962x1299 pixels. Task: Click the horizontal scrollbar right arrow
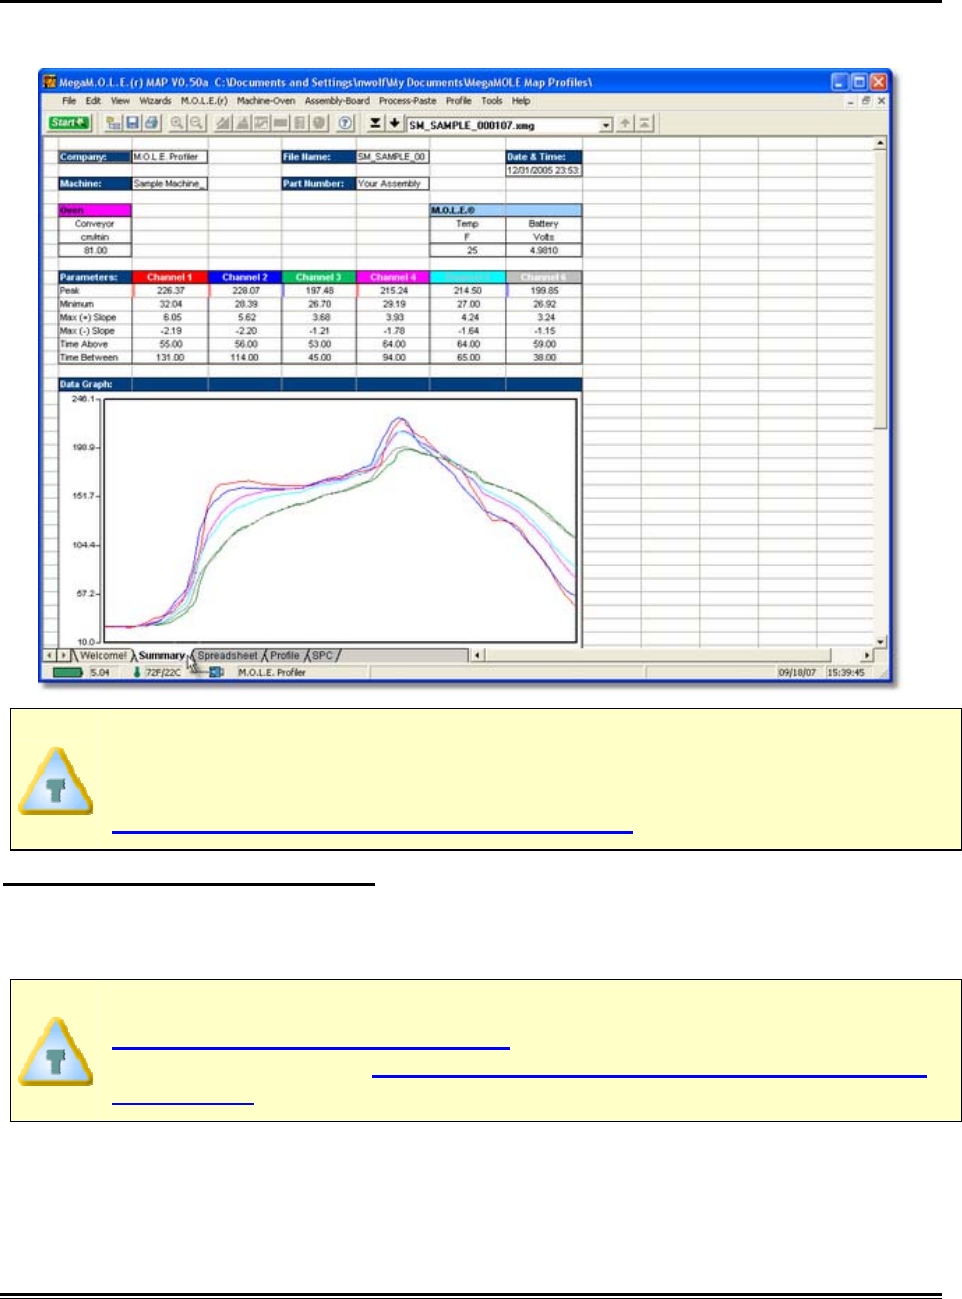point(867,655)
